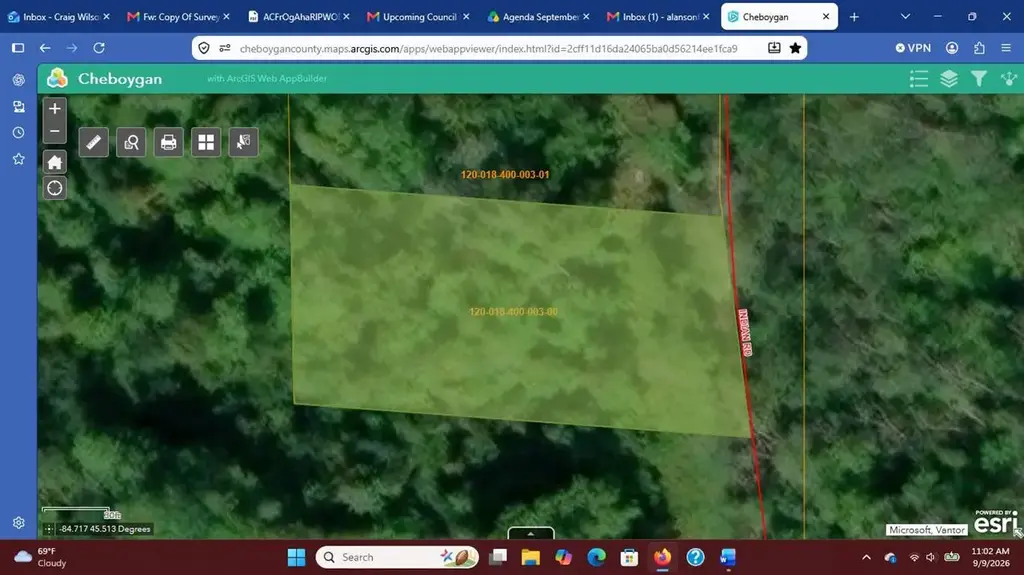Open the rightmost header widget icon

[1008, 79]
